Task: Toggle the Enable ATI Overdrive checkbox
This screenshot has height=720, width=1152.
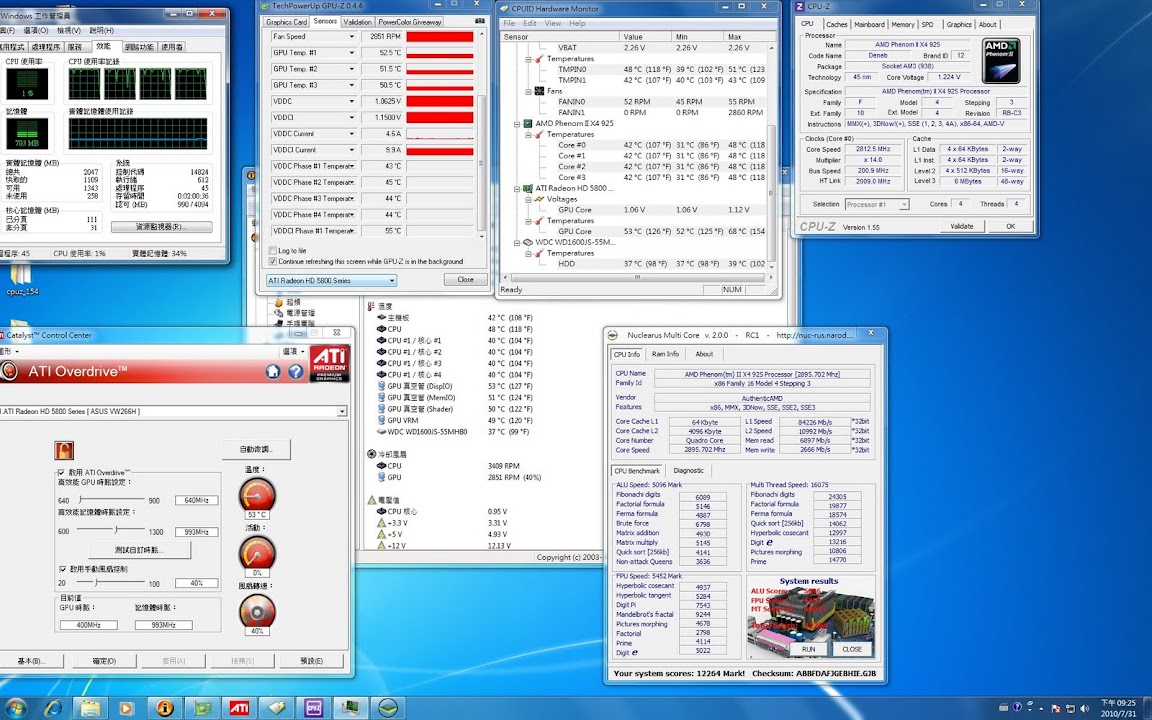Action: point(61,472)
